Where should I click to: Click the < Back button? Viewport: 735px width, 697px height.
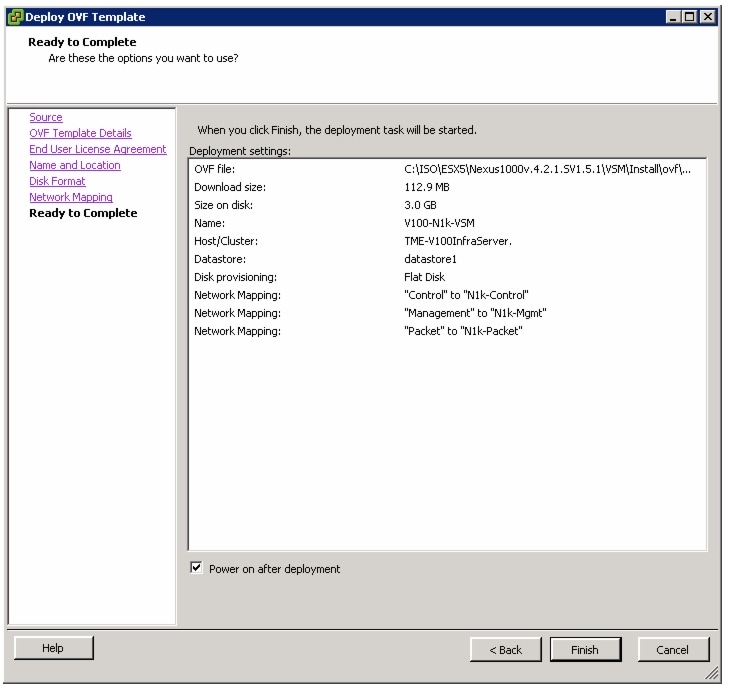505,650
